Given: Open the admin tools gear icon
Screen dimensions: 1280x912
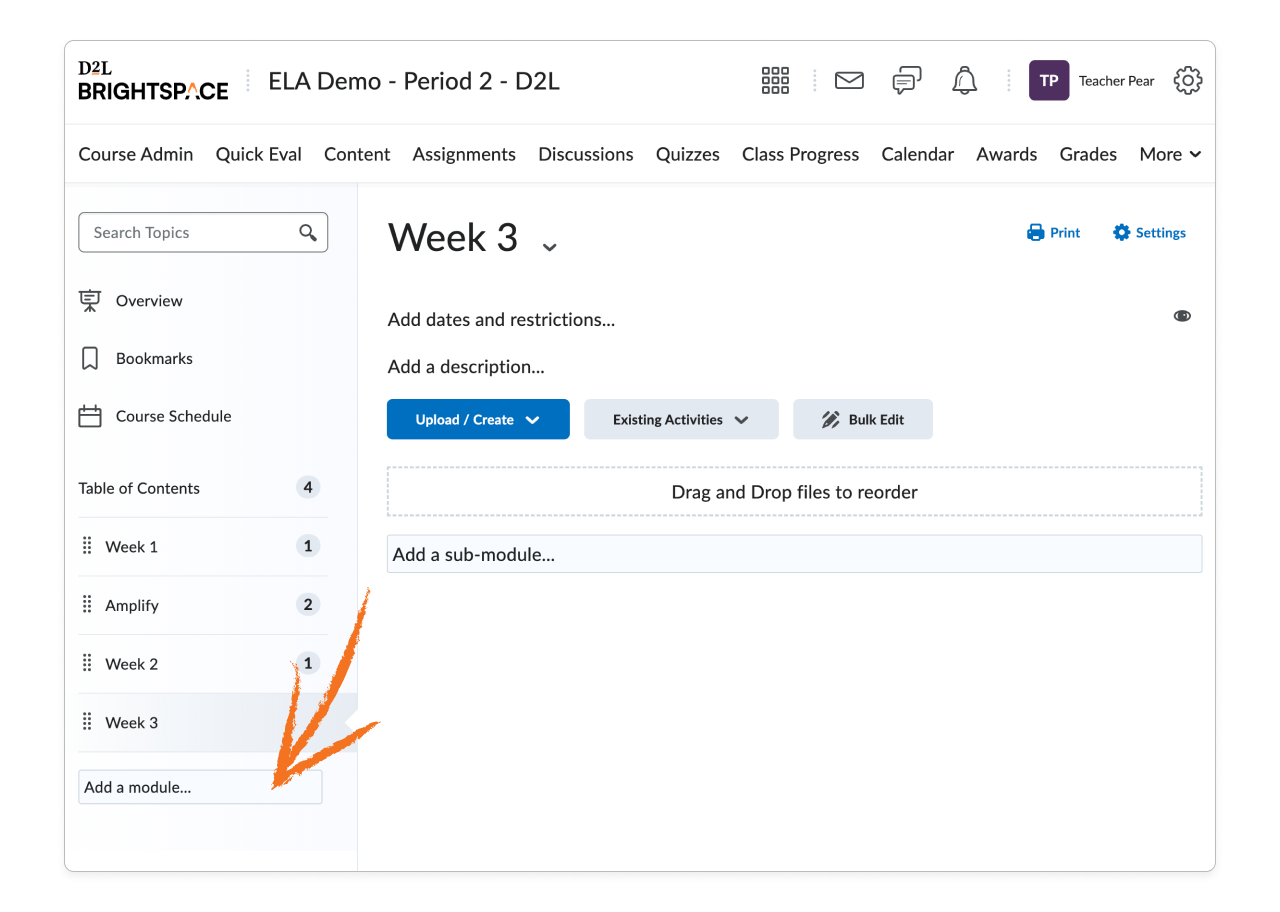Looking at the screenshot, I should coord(1187,81).
